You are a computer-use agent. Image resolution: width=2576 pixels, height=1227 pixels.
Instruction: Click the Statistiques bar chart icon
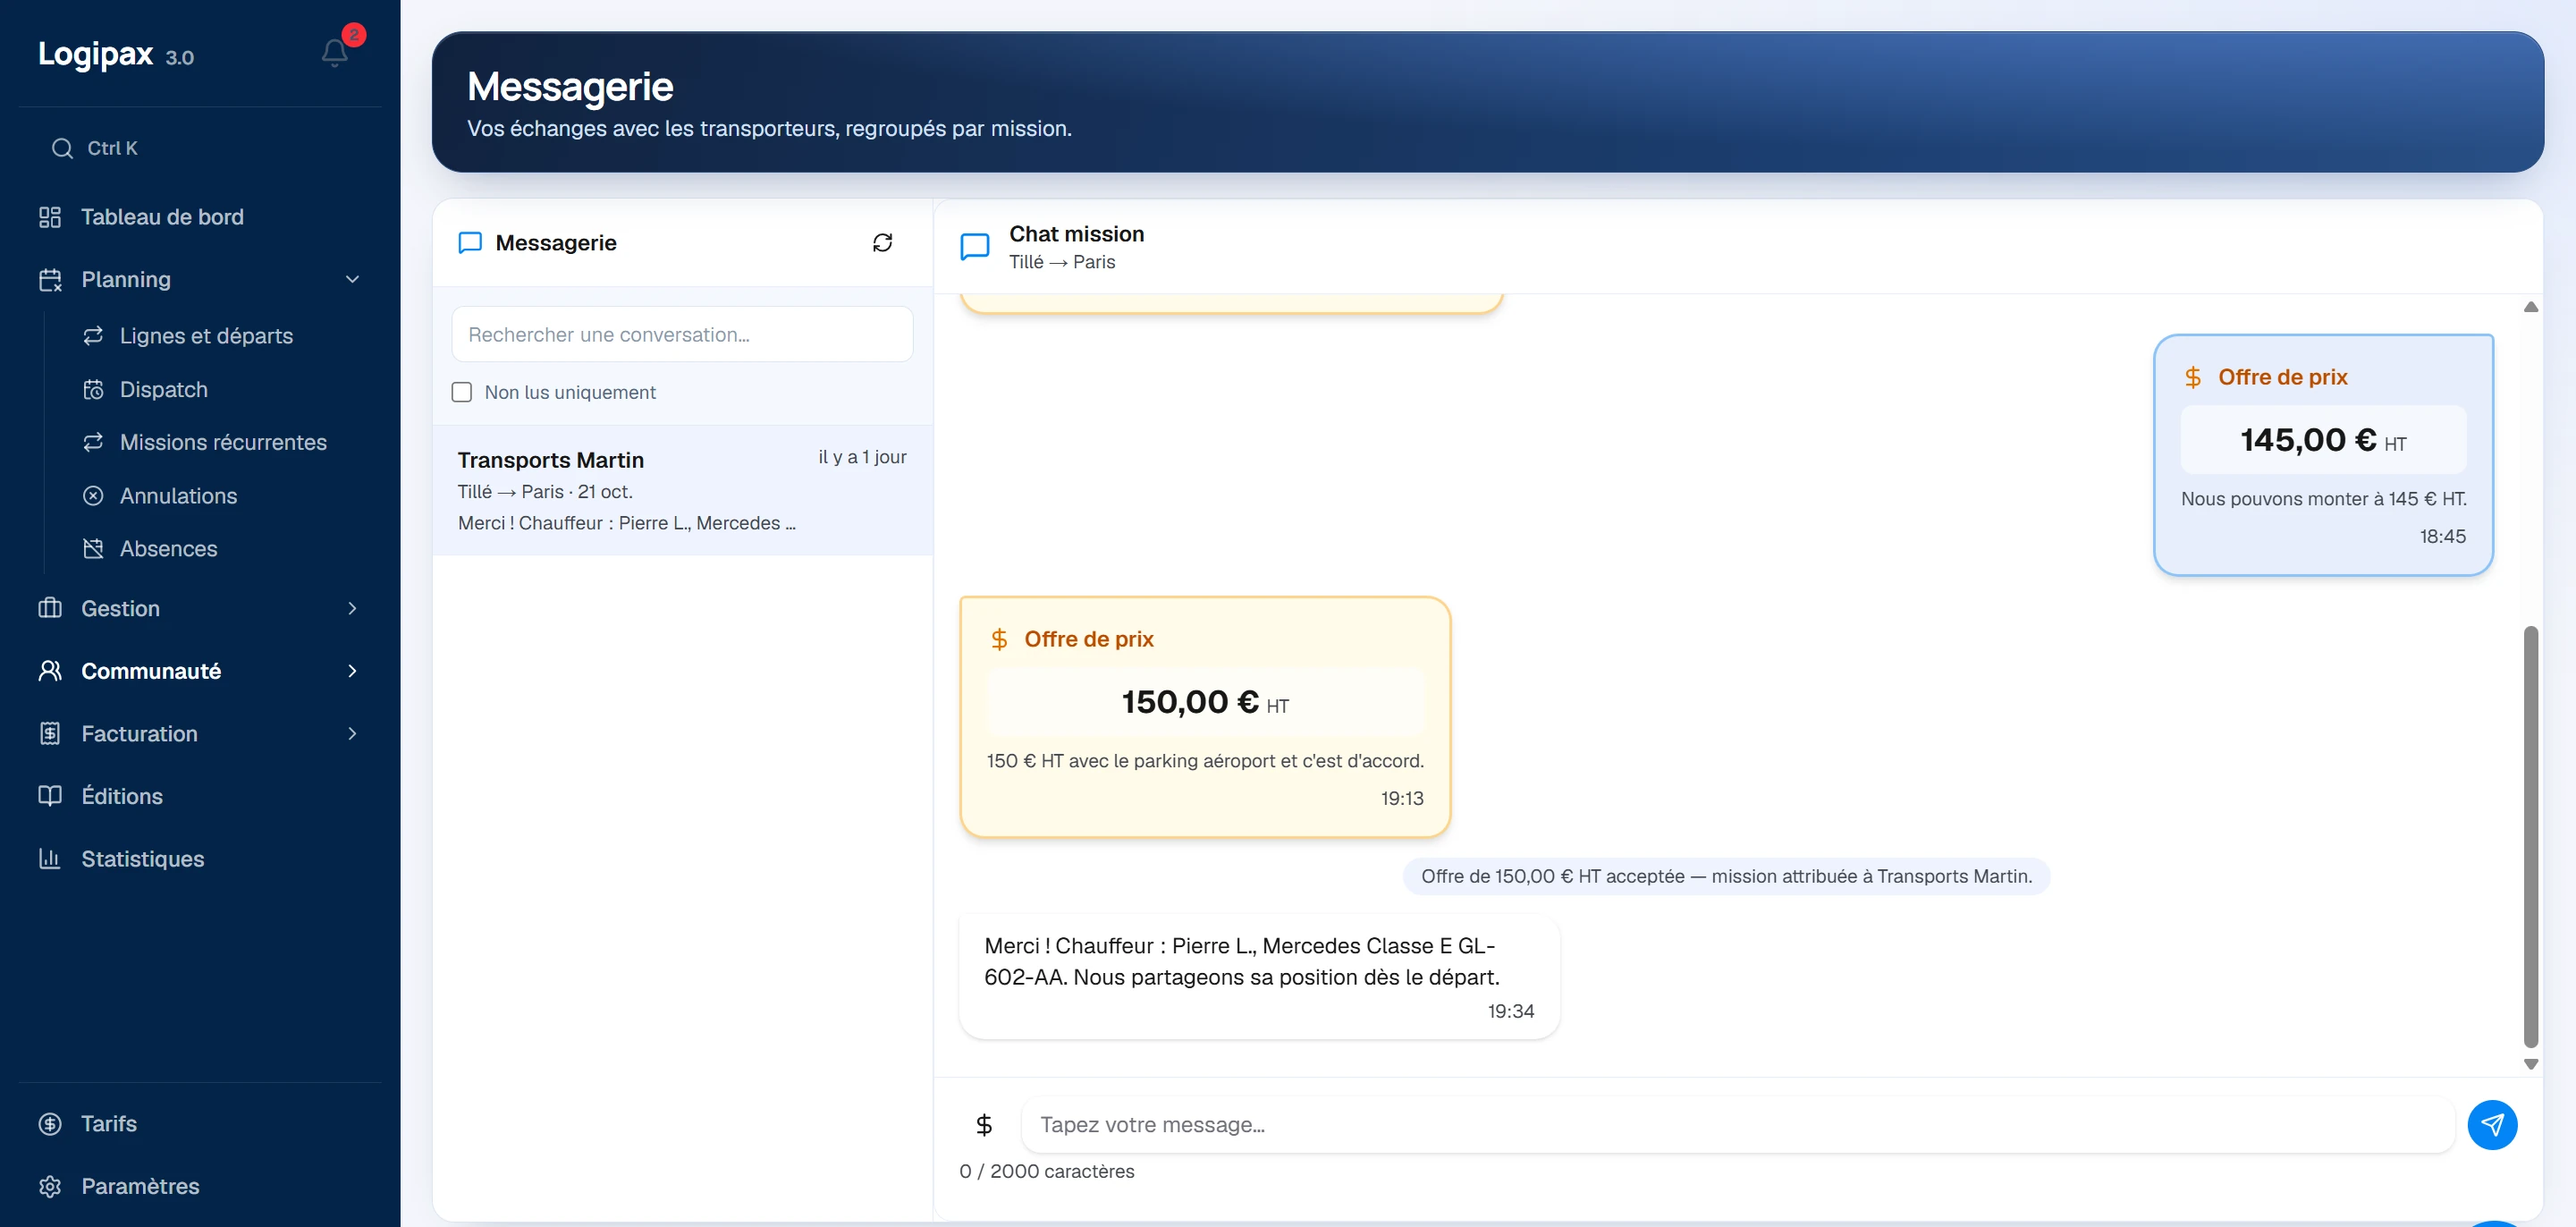click(x=50, y=858)
